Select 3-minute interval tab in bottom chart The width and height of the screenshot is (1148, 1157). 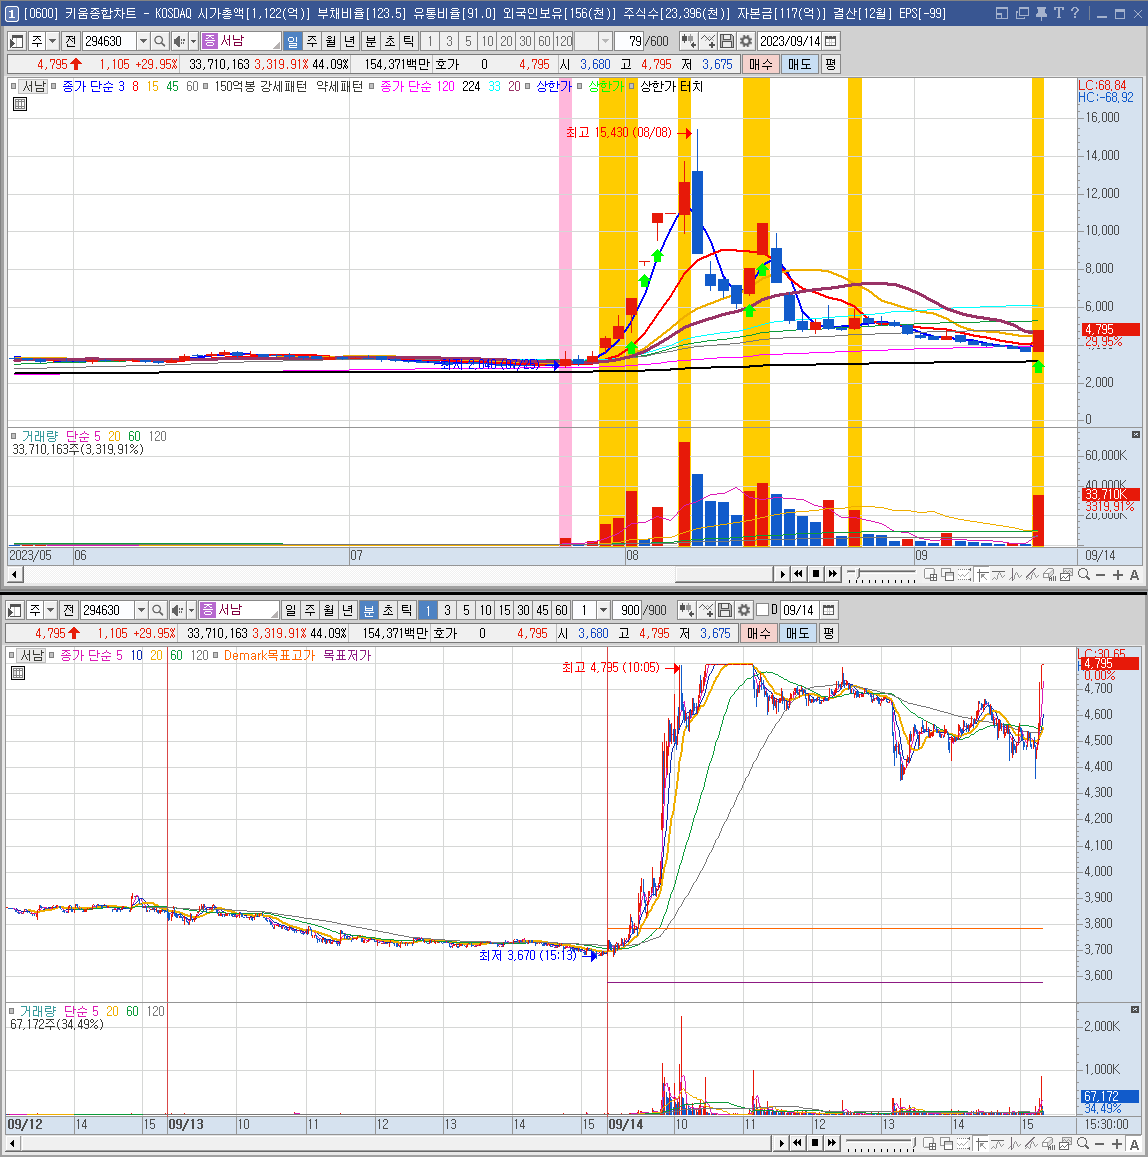coord(446,610)
